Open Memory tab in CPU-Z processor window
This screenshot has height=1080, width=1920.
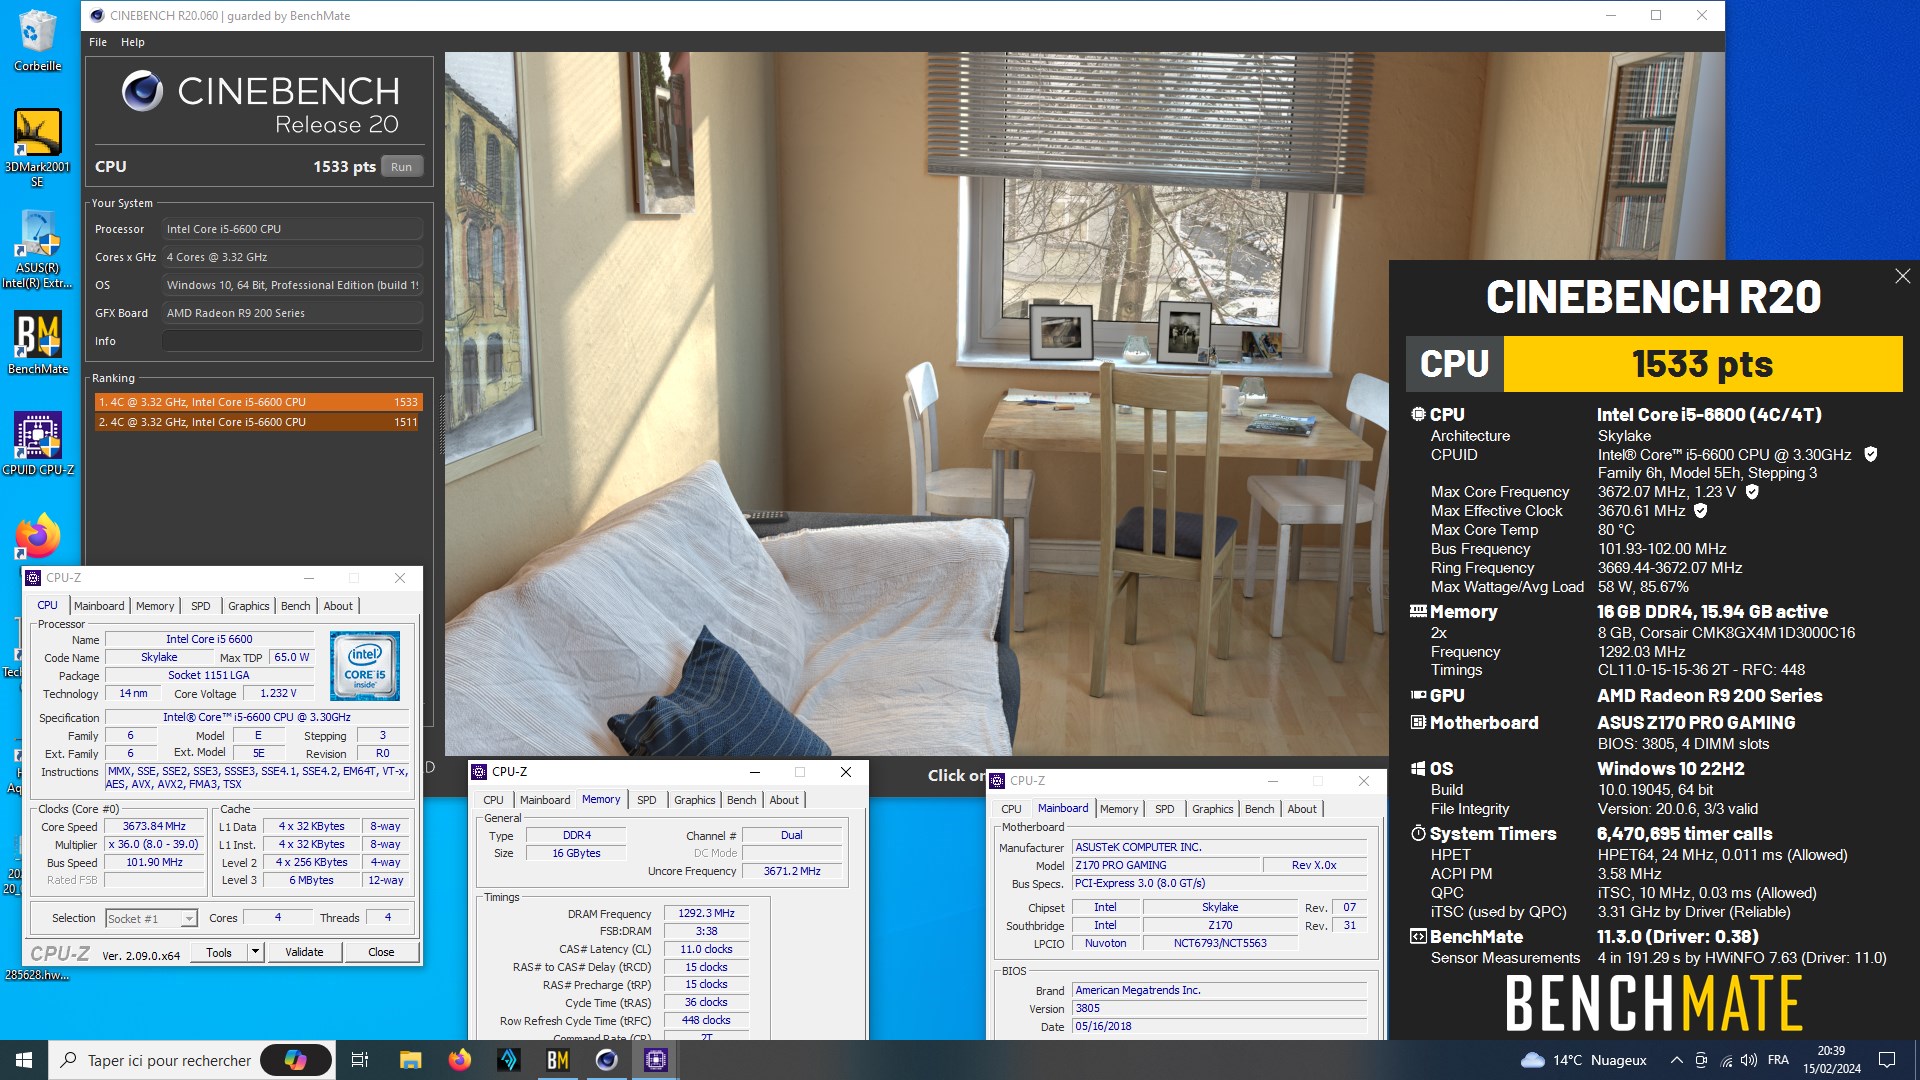pyautogui.click(x=155, y=606)
